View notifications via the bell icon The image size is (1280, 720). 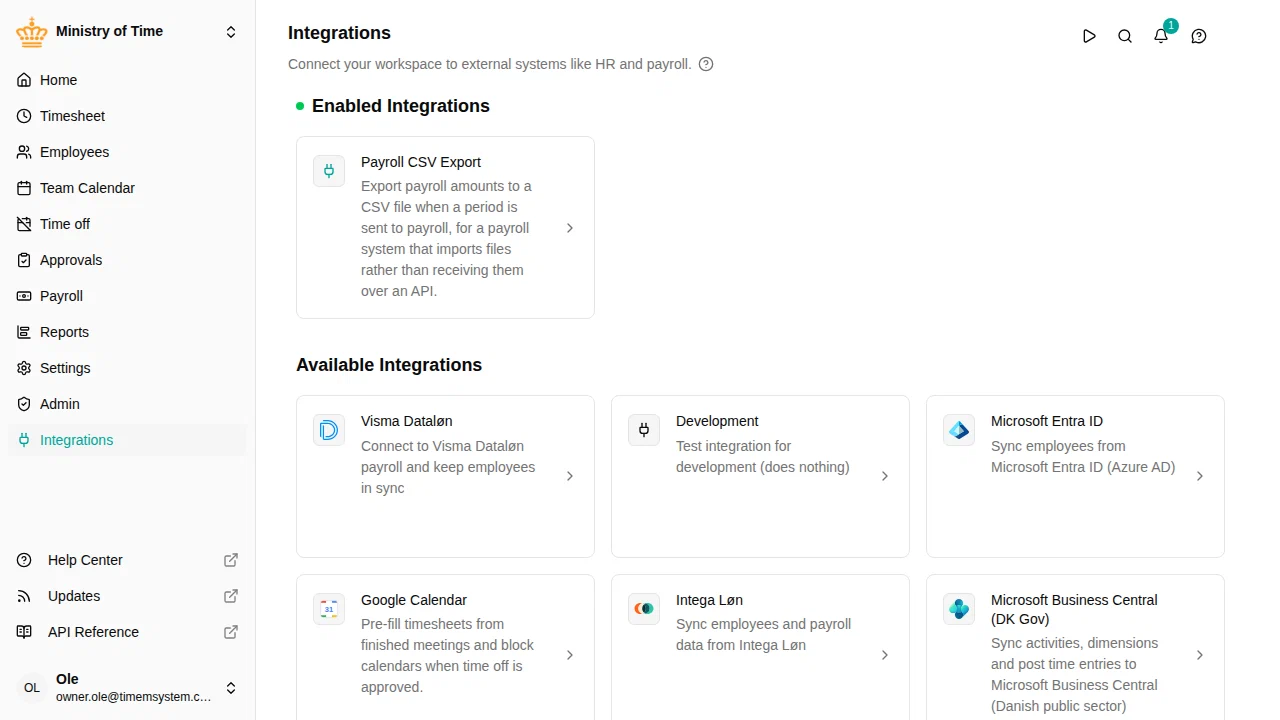tap(1161, 36)
